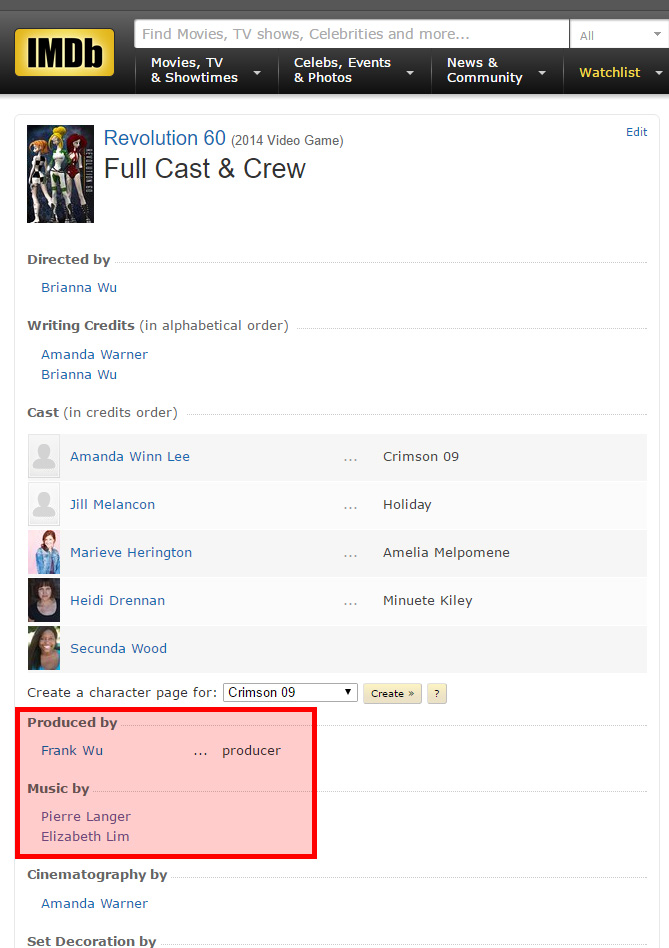Open cinematographer Amanda Warner's page
This screenshot has width=669, height=948.
click(x=94, y=903)
